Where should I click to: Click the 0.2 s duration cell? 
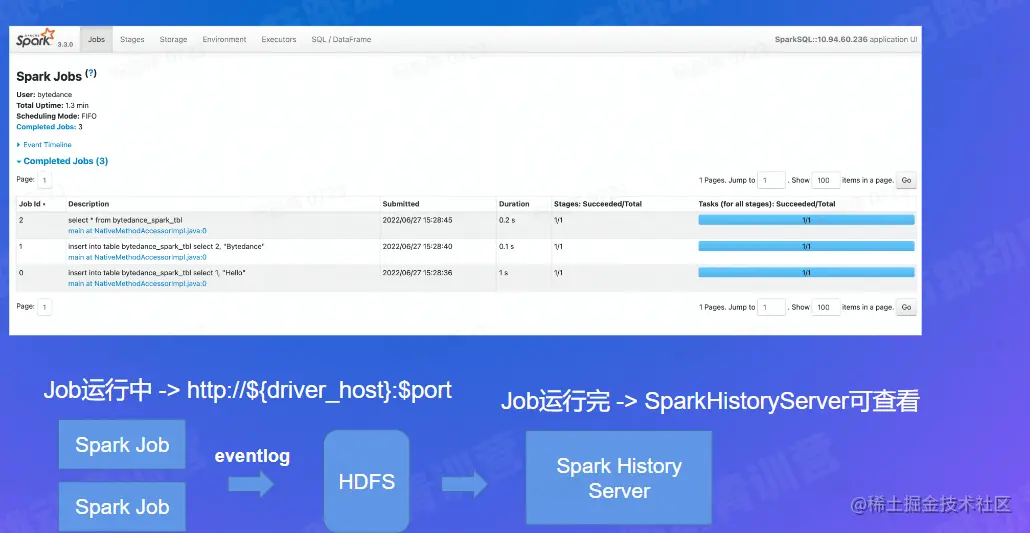pos(506,220)
